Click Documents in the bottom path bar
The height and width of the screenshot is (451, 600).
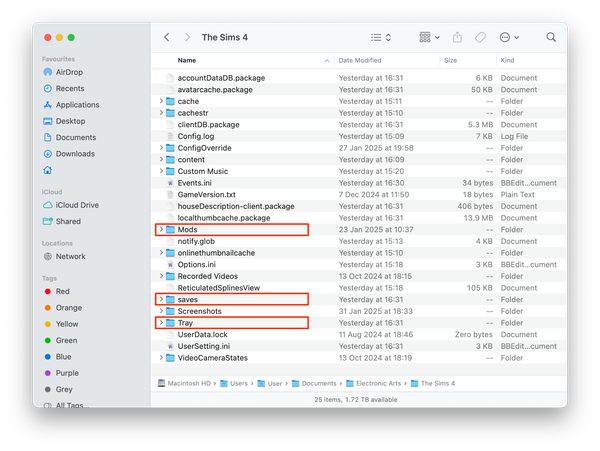click(x=321, y=383)
